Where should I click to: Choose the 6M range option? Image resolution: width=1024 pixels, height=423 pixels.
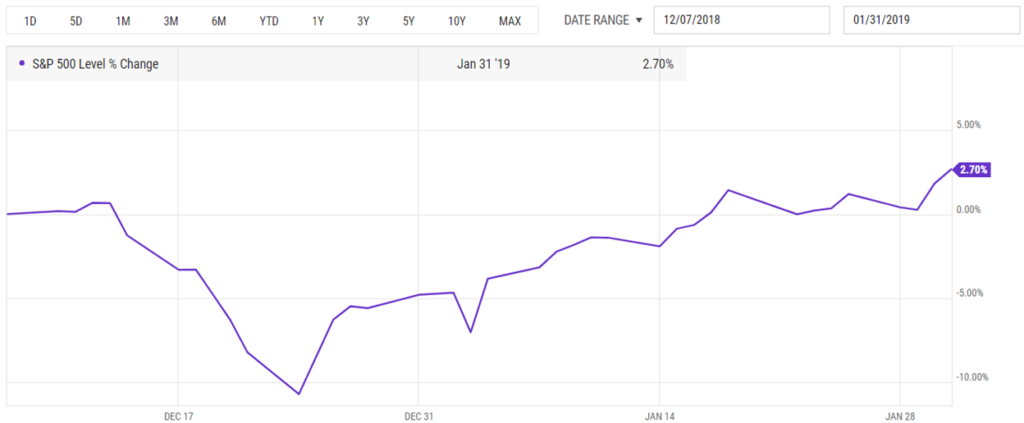218,21
